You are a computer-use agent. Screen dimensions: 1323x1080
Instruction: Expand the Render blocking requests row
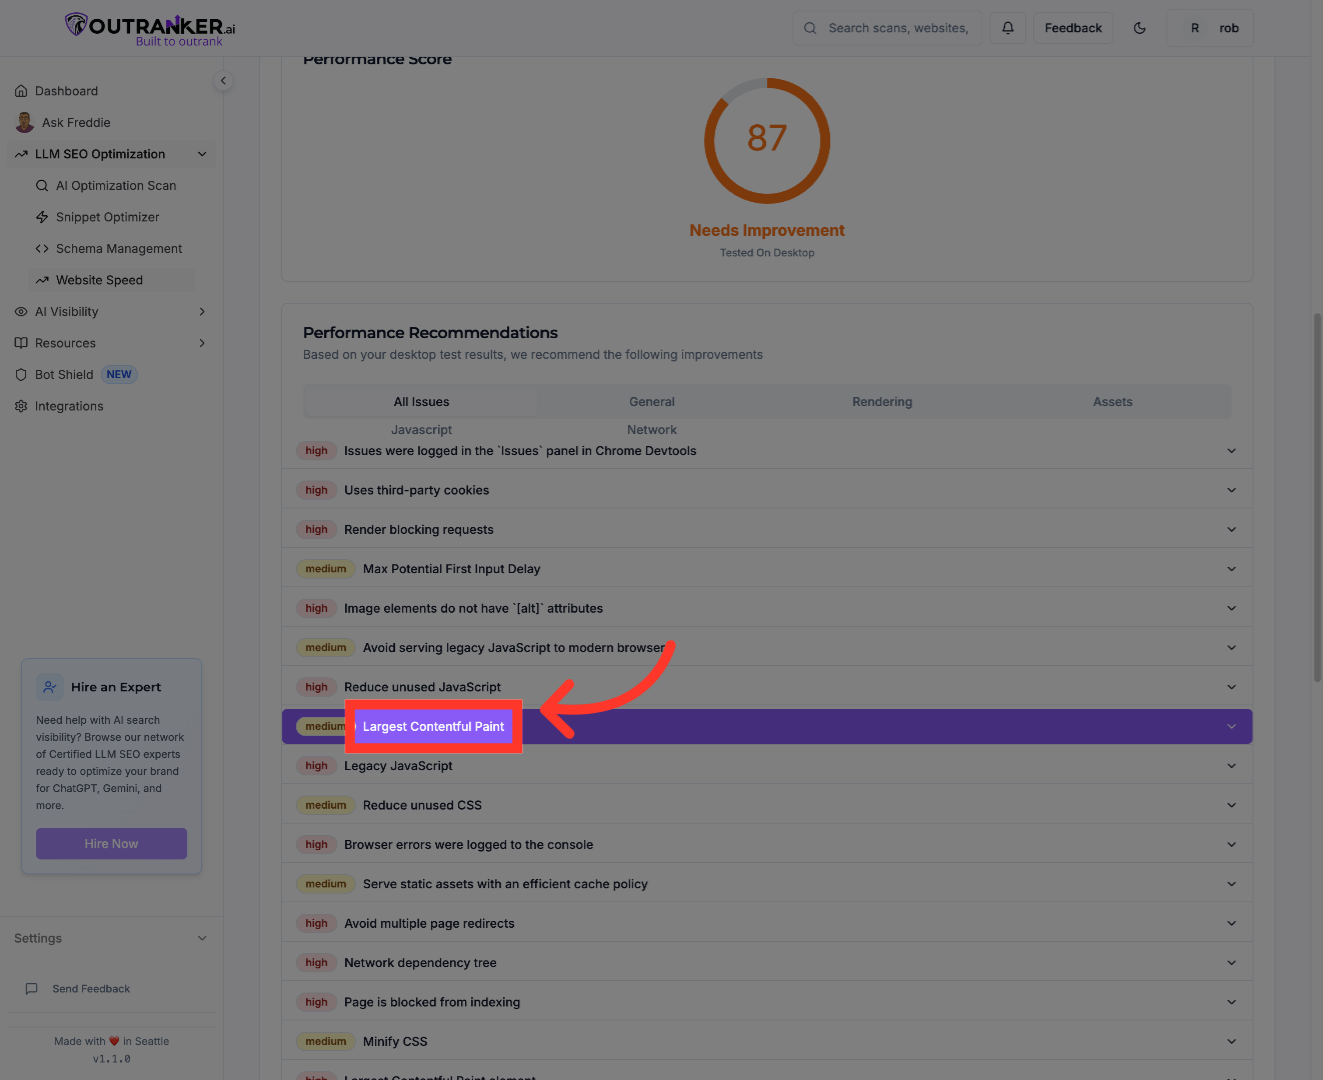point(1231,530)
